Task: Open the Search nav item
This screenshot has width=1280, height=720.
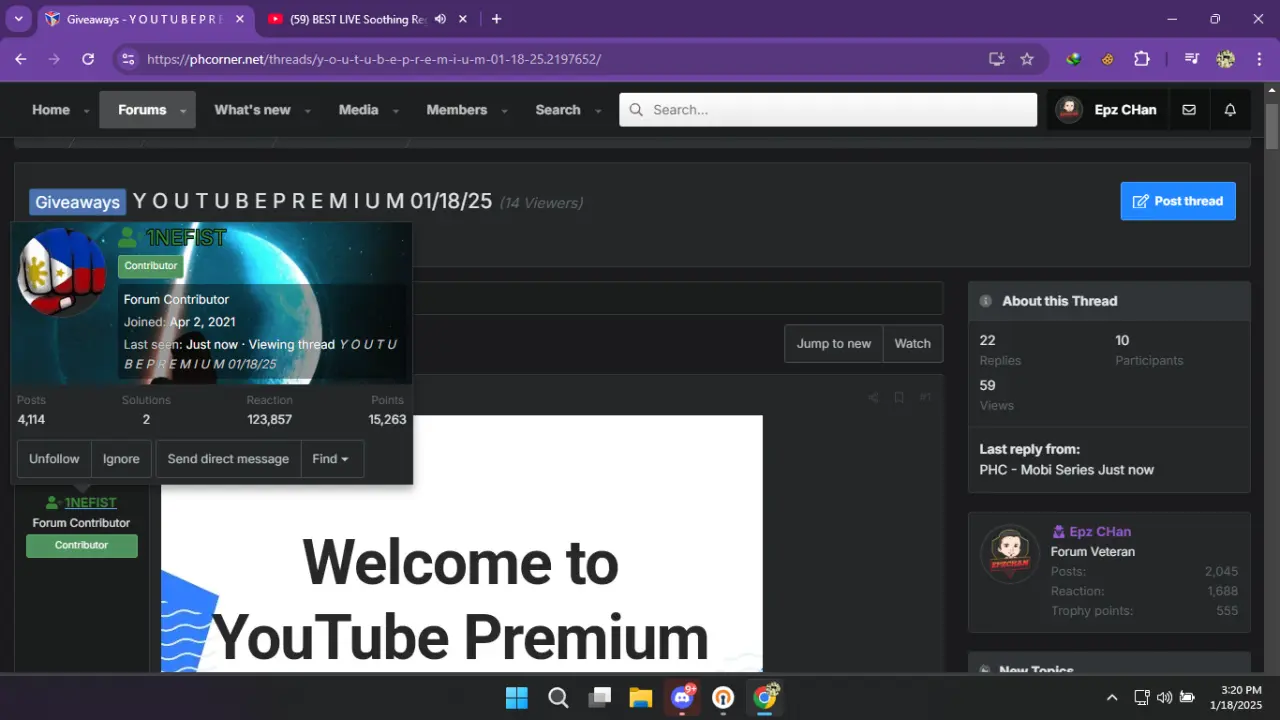Action: click(558, 110)
